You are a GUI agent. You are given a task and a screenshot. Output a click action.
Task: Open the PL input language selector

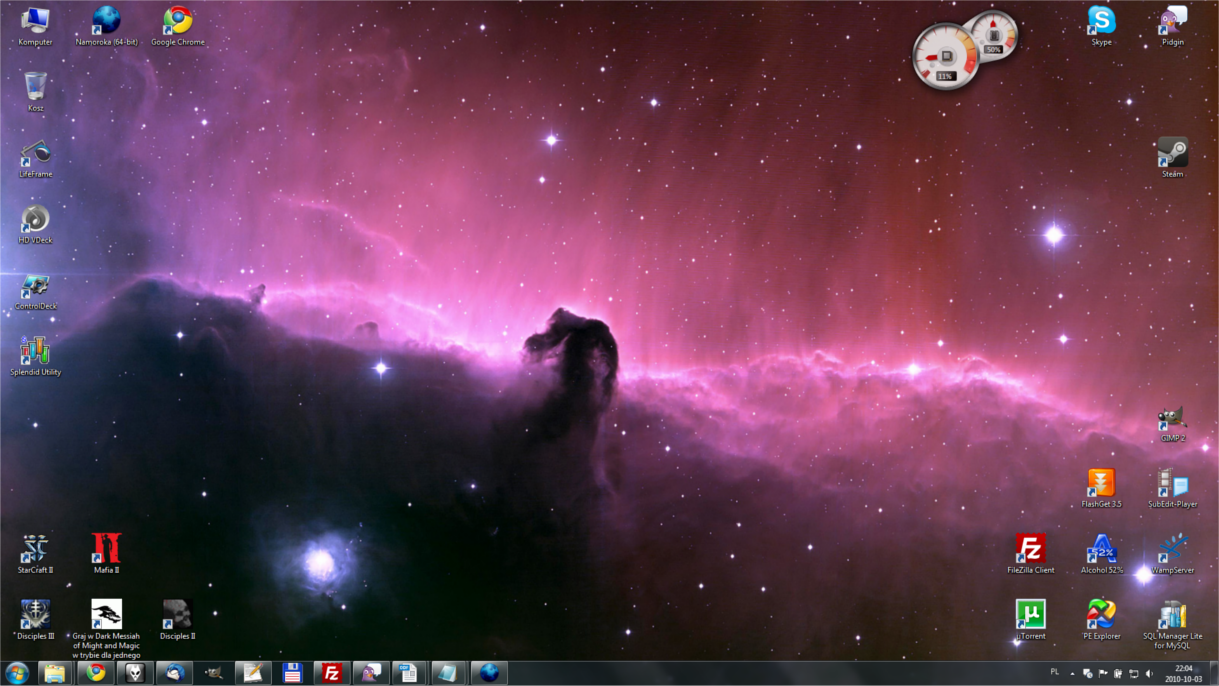(x=1054, y=673)
